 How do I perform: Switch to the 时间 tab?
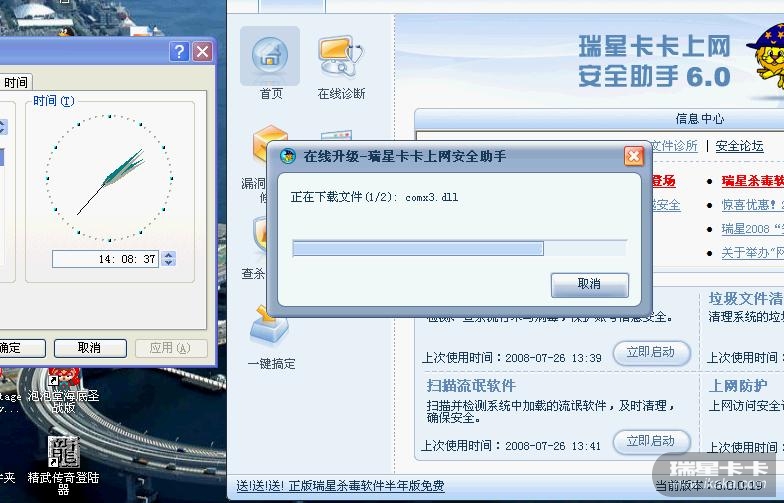tap(16, 82)
